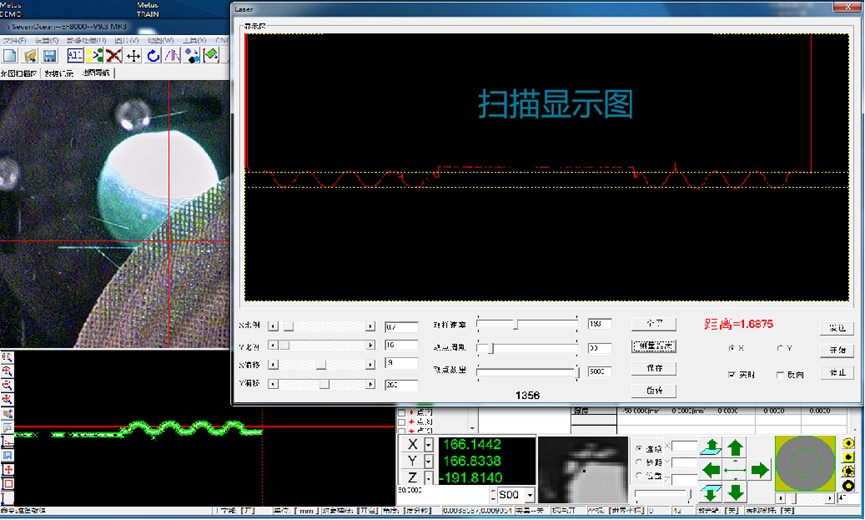Click the 开始 button on the right
Image resolution: width=865 pixels, height=520 pixels.
pos(837,350)
